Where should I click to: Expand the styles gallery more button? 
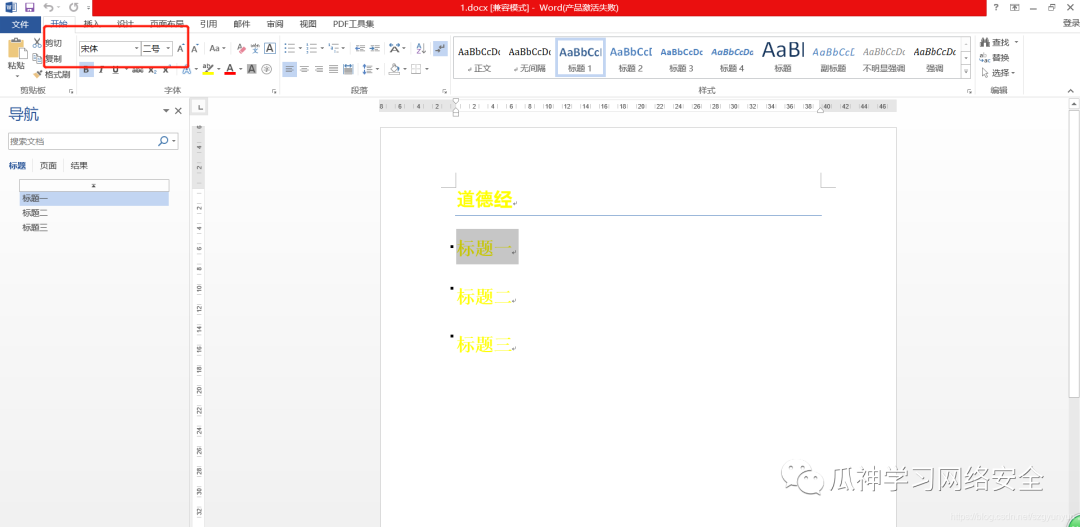[x=966, y=72]
